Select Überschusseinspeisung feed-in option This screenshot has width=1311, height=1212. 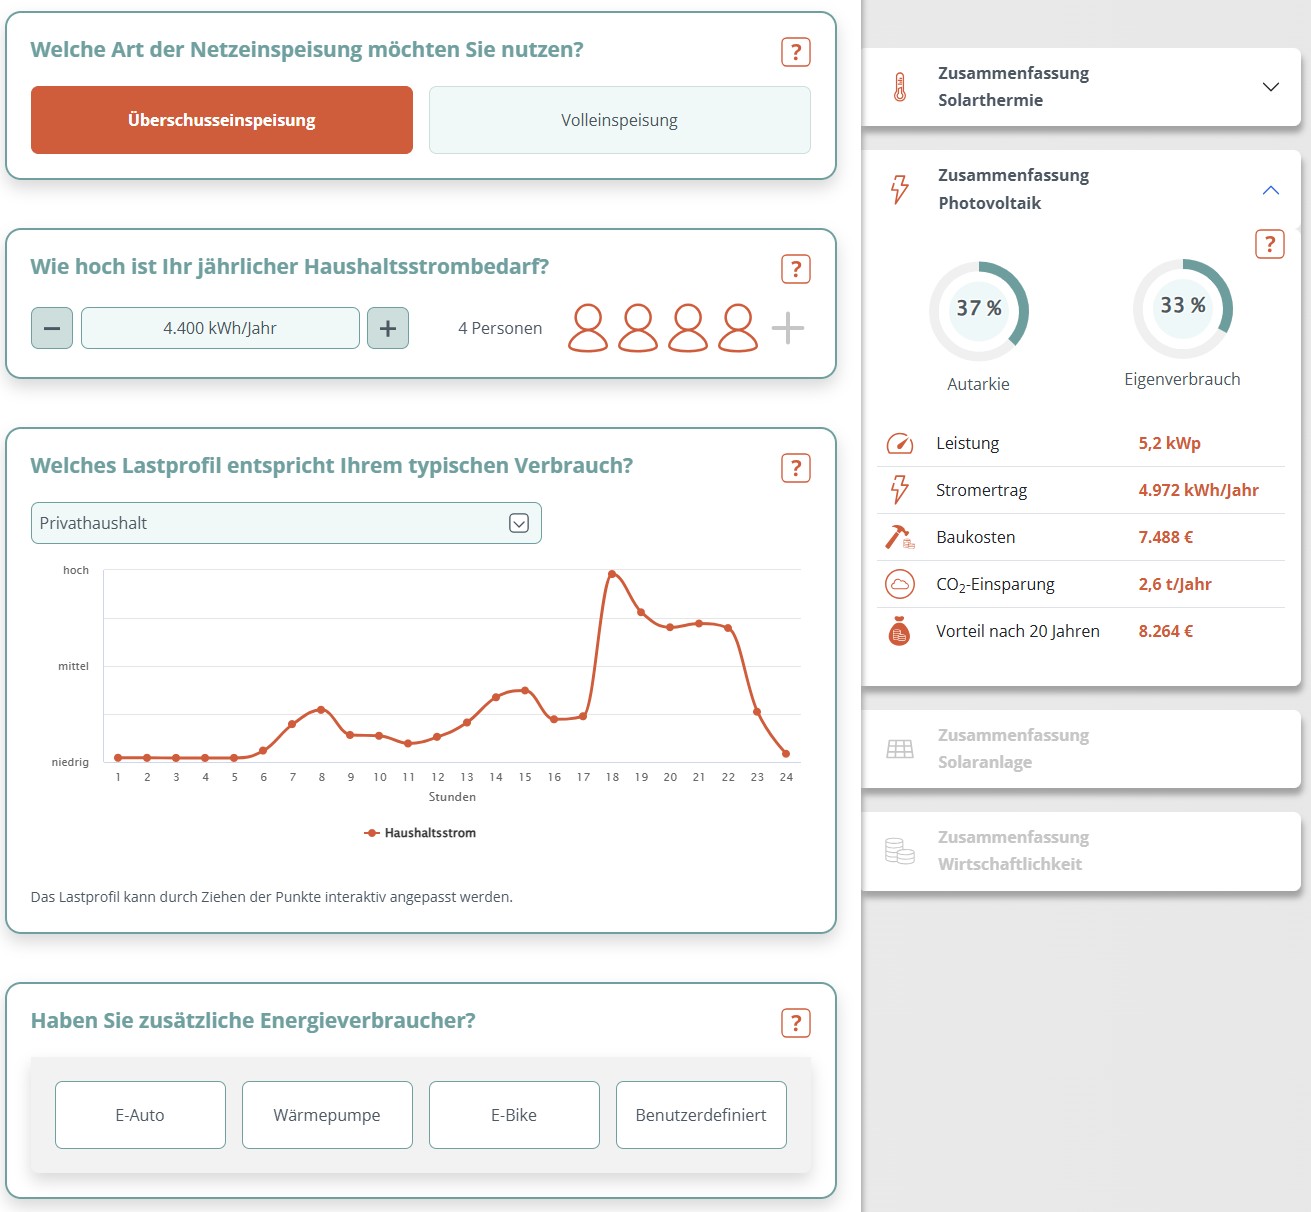(x=222, y=120)
